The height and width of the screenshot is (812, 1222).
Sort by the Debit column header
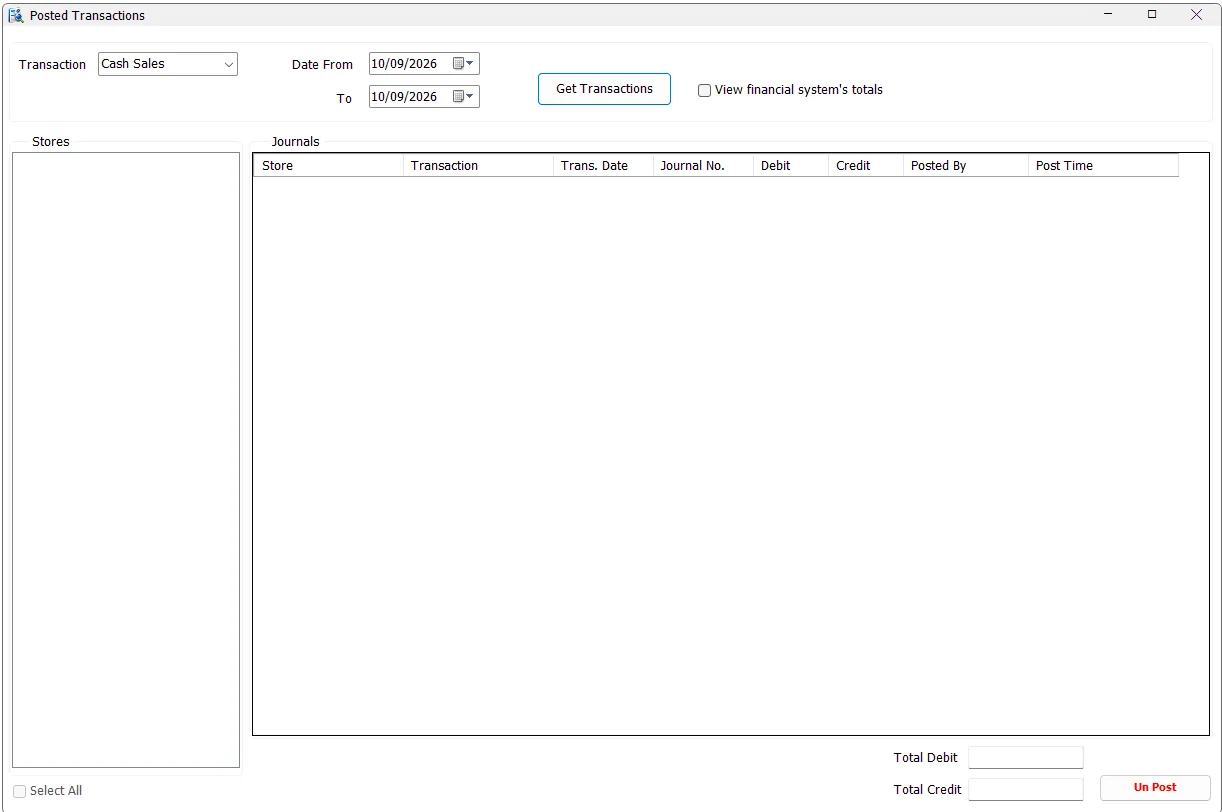(791, 166)
